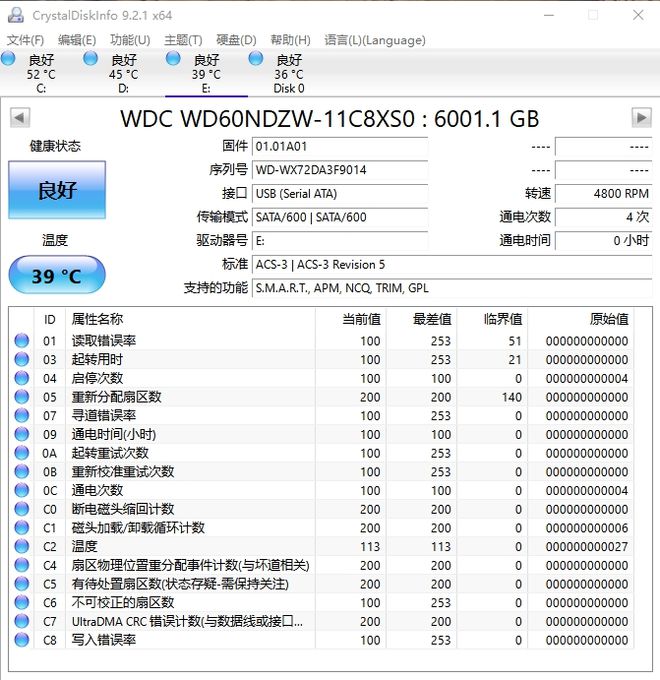Image resolution: width=660 pixels, height=680 pixels.
Task: Click the serial number field WD-WX72DA3F9014
Action: pos(340,170)
